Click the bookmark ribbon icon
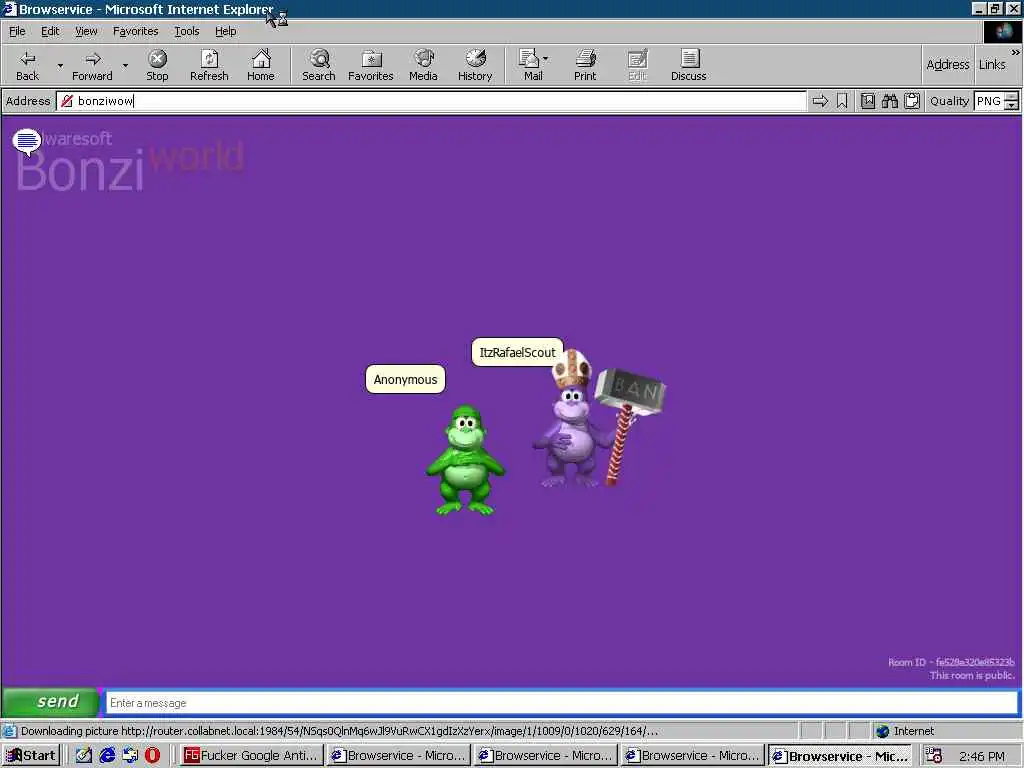This screenshot has height=768, width=1024. (x=842, y=101)
